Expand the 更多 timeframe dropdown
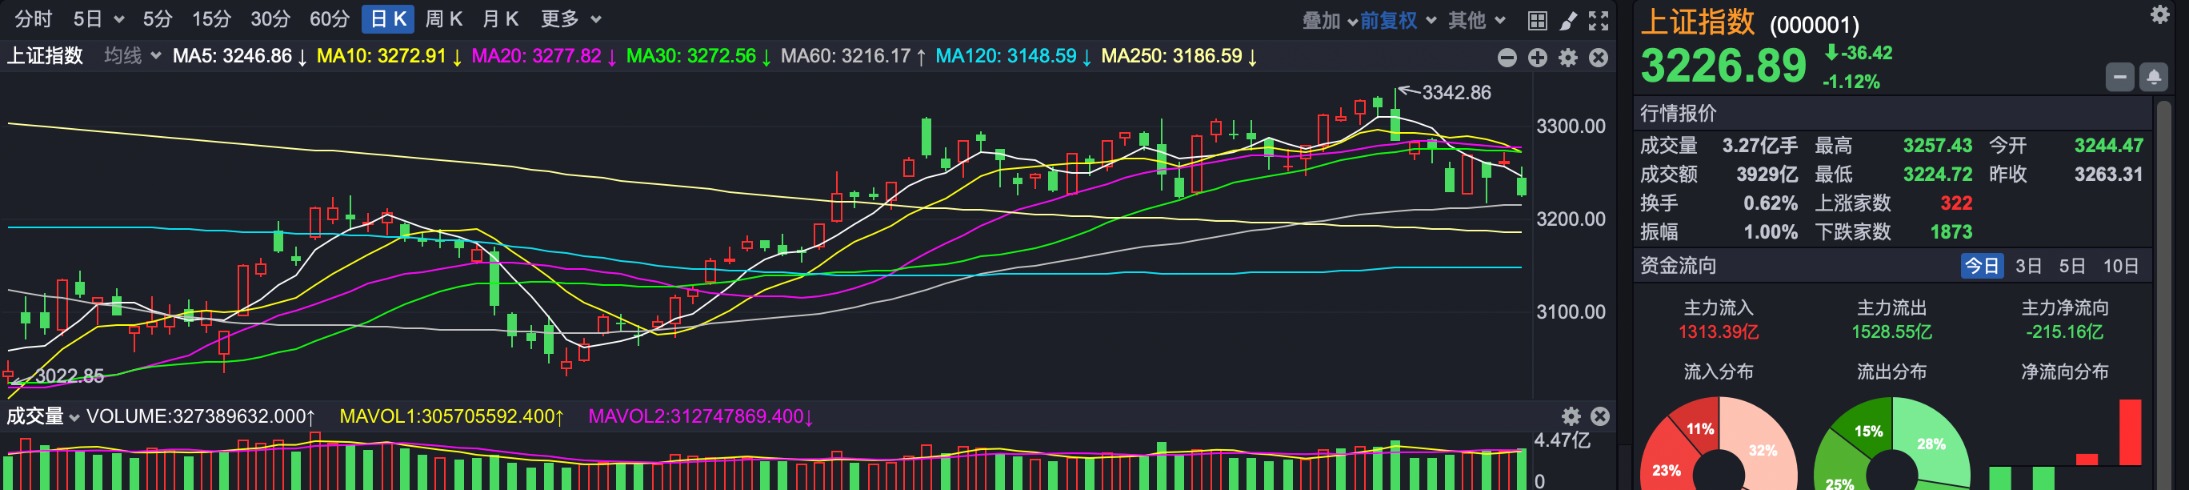2189x490 pixels. click(x=570, y=19)
